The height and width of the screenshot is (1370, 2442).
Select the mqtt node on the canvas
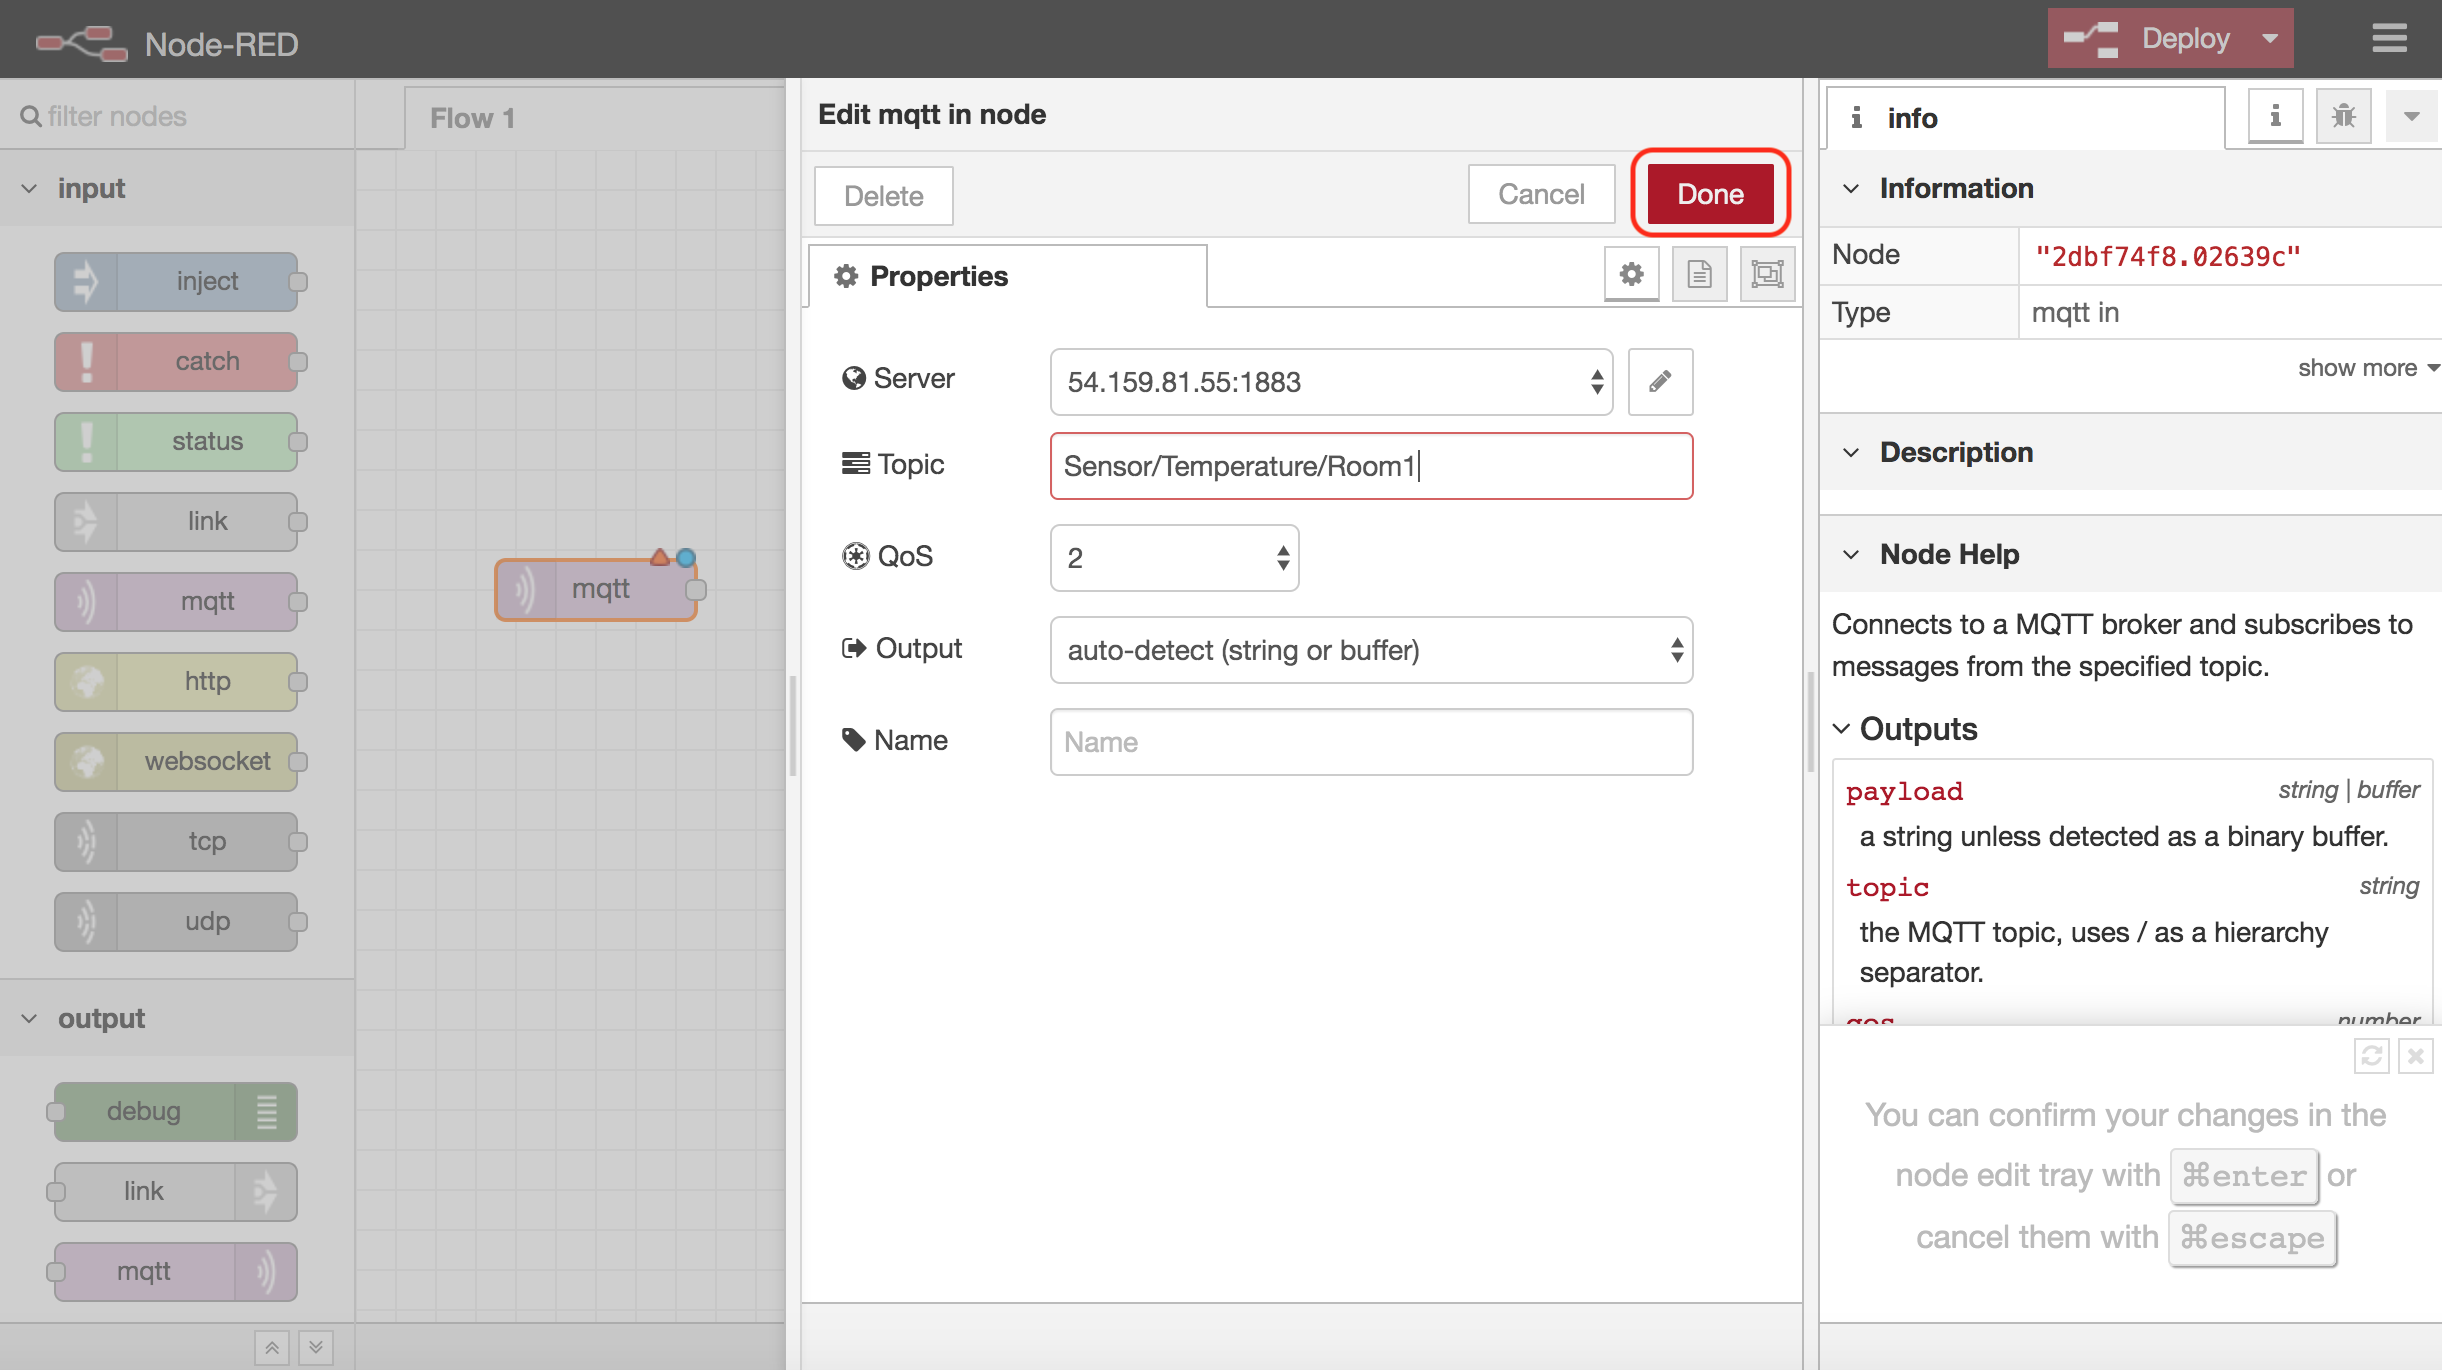coord(596,589)
